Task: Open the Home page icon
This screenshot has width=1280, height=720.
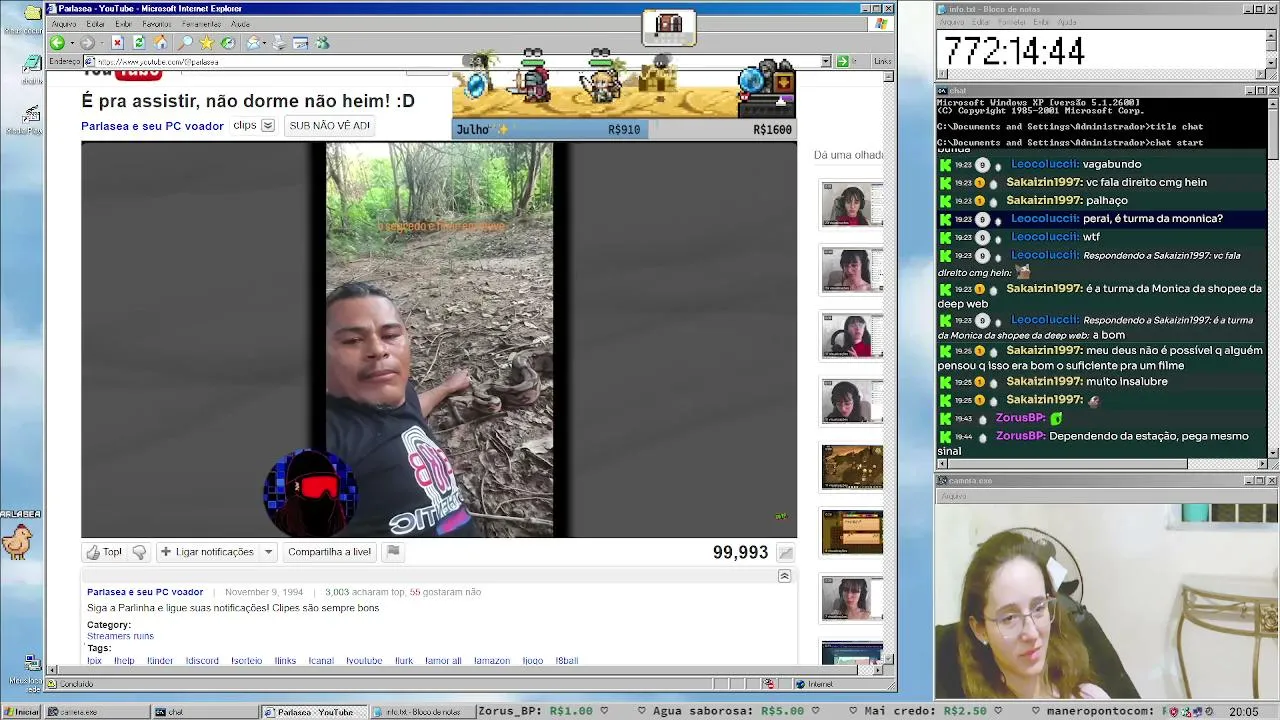Action: click(161, 43)
